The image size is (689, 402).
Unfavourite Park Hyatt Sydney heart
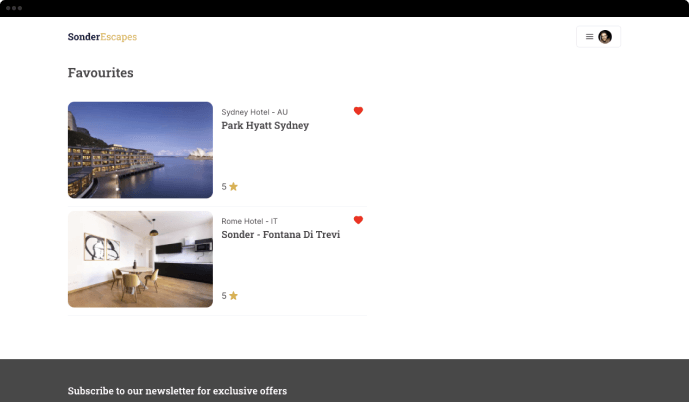point(358,111)
